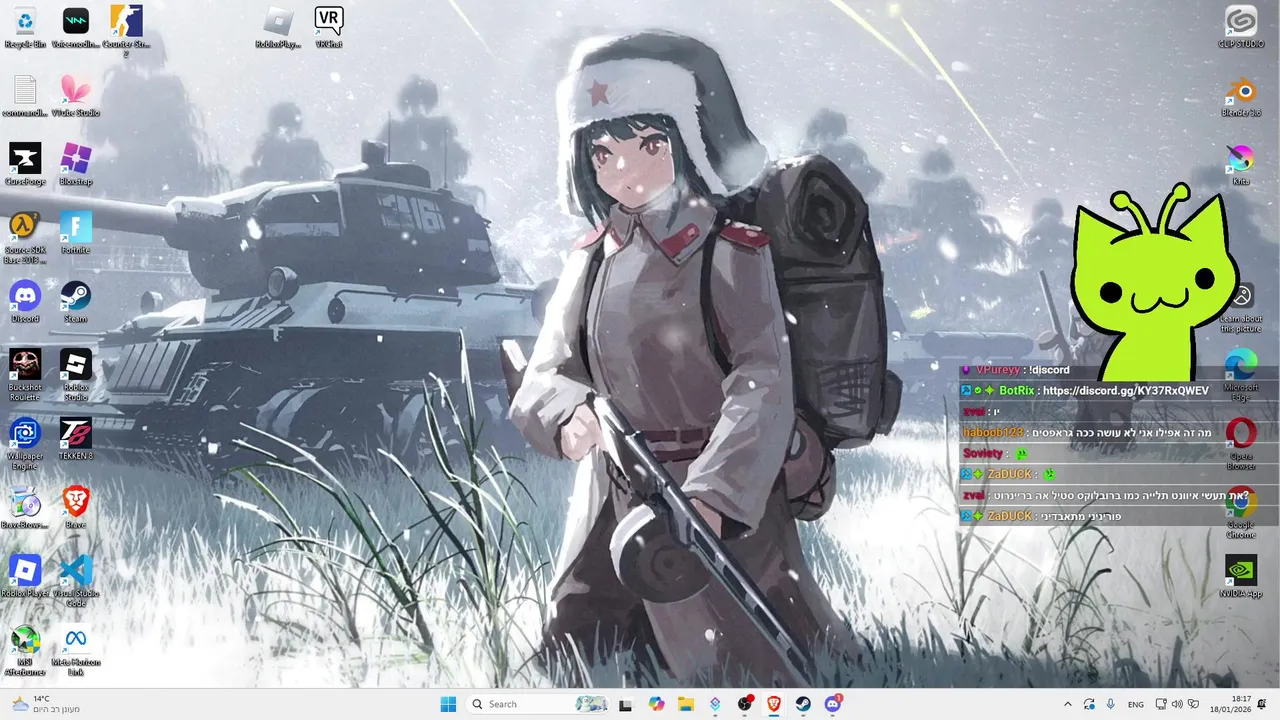Image resolution: width=1280 pixels, height=720 pixels.
Task: Open Copilot from the taskbar
Action: [656, 704]
